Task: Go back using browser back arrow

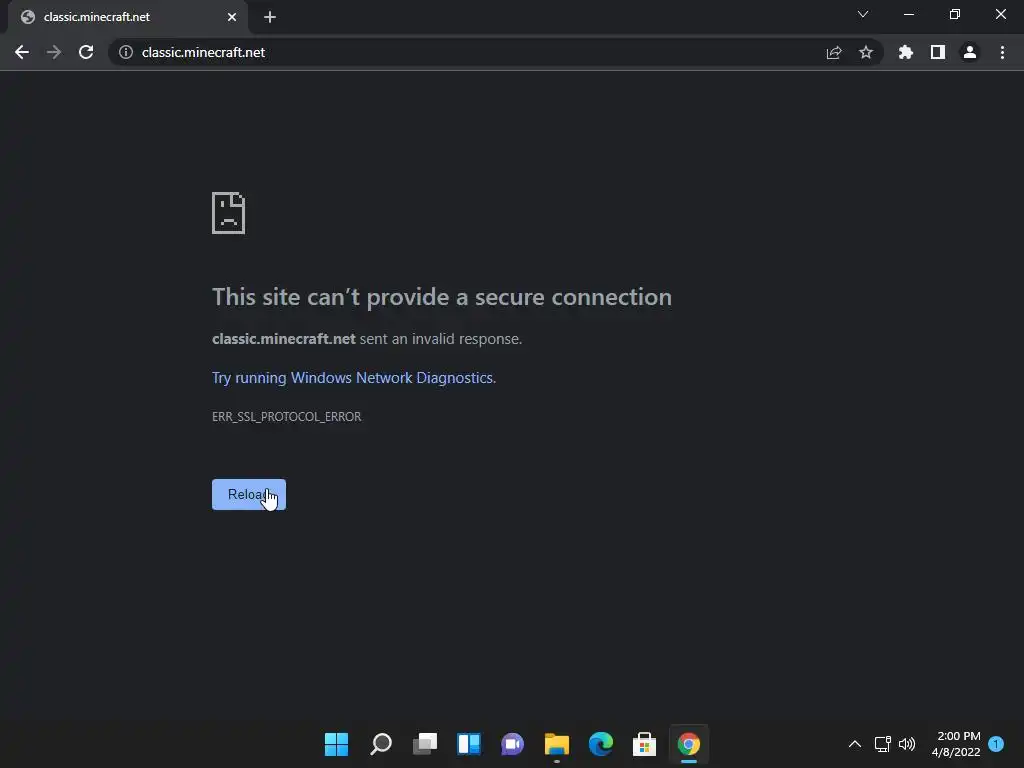Action: (22, 52)
